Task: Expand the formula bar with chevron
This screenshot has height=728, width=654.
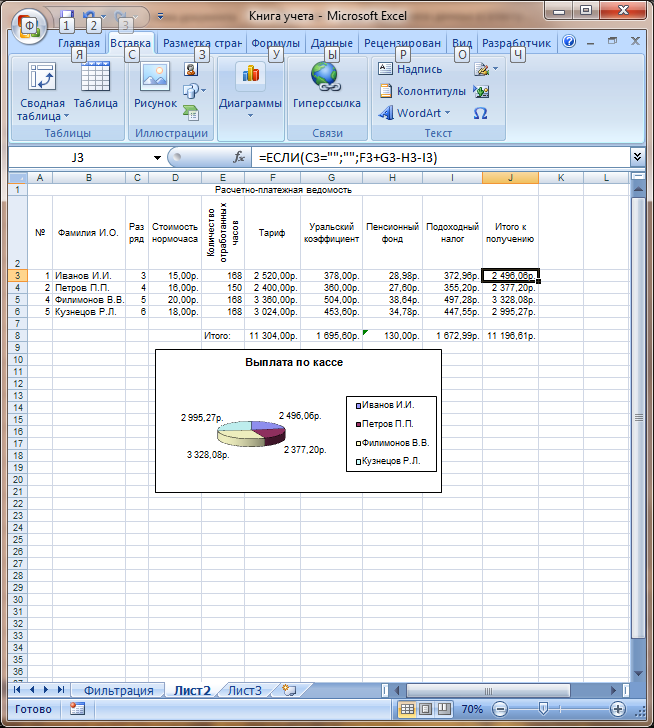Action: point(637,157)
